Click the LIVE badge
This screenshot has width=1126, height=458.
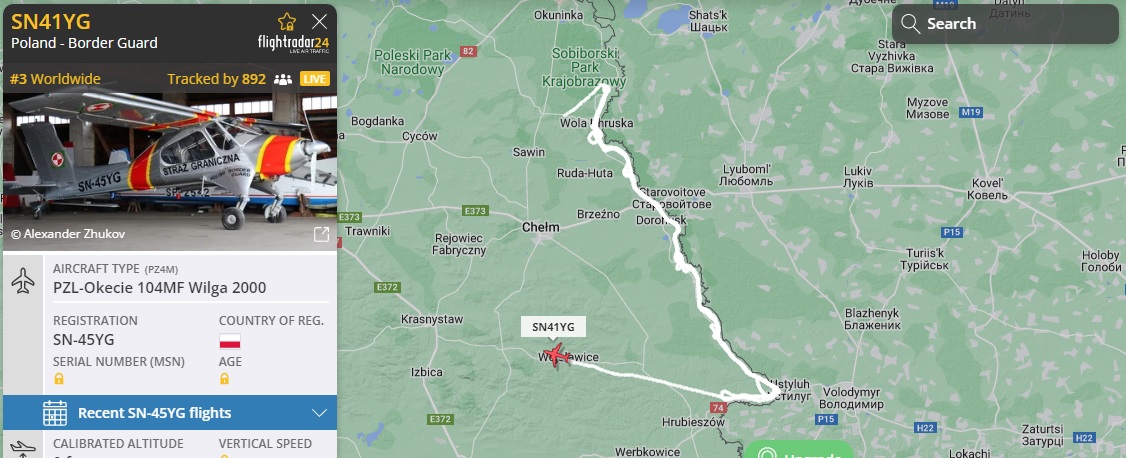tap(315, 79)
